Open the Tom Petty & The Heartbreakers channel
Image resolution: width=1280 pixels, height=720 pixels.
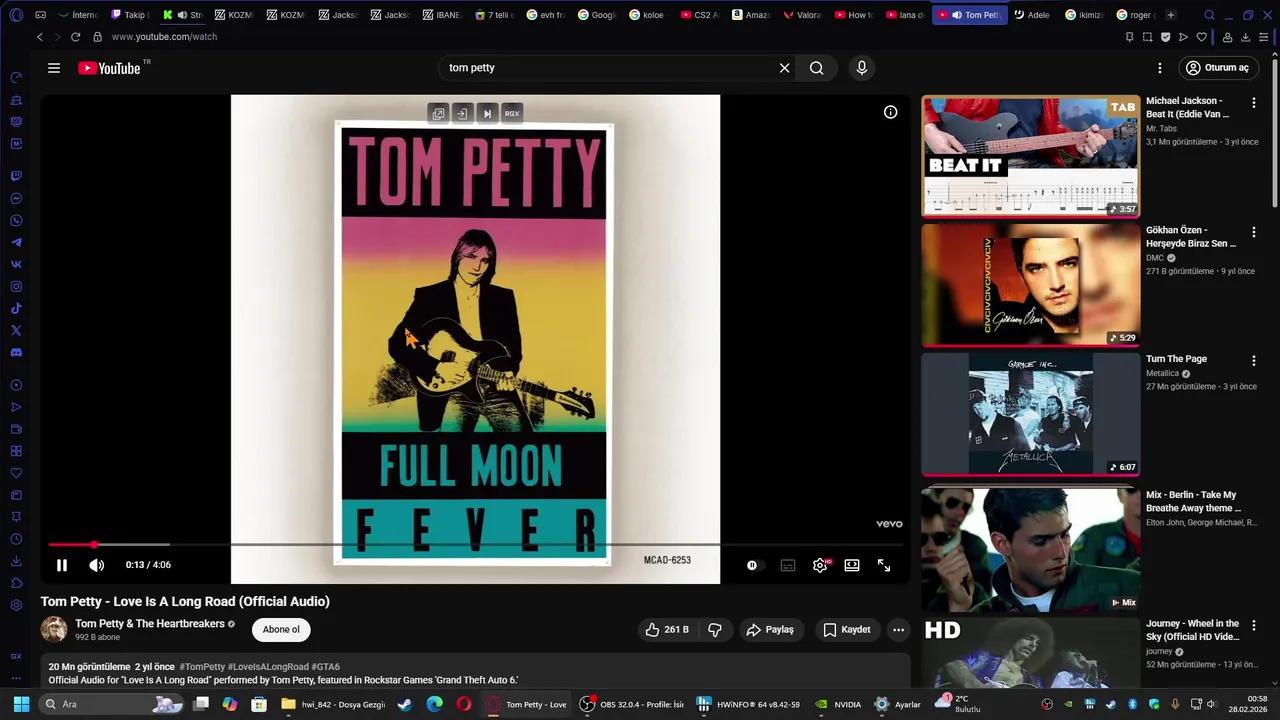150,624
